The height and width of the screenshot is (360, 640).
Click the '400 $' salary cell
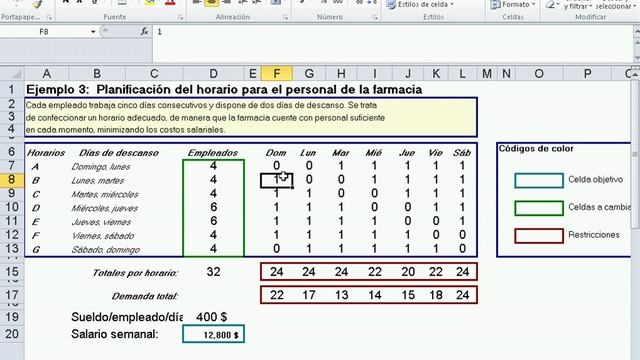click(212, 317)
